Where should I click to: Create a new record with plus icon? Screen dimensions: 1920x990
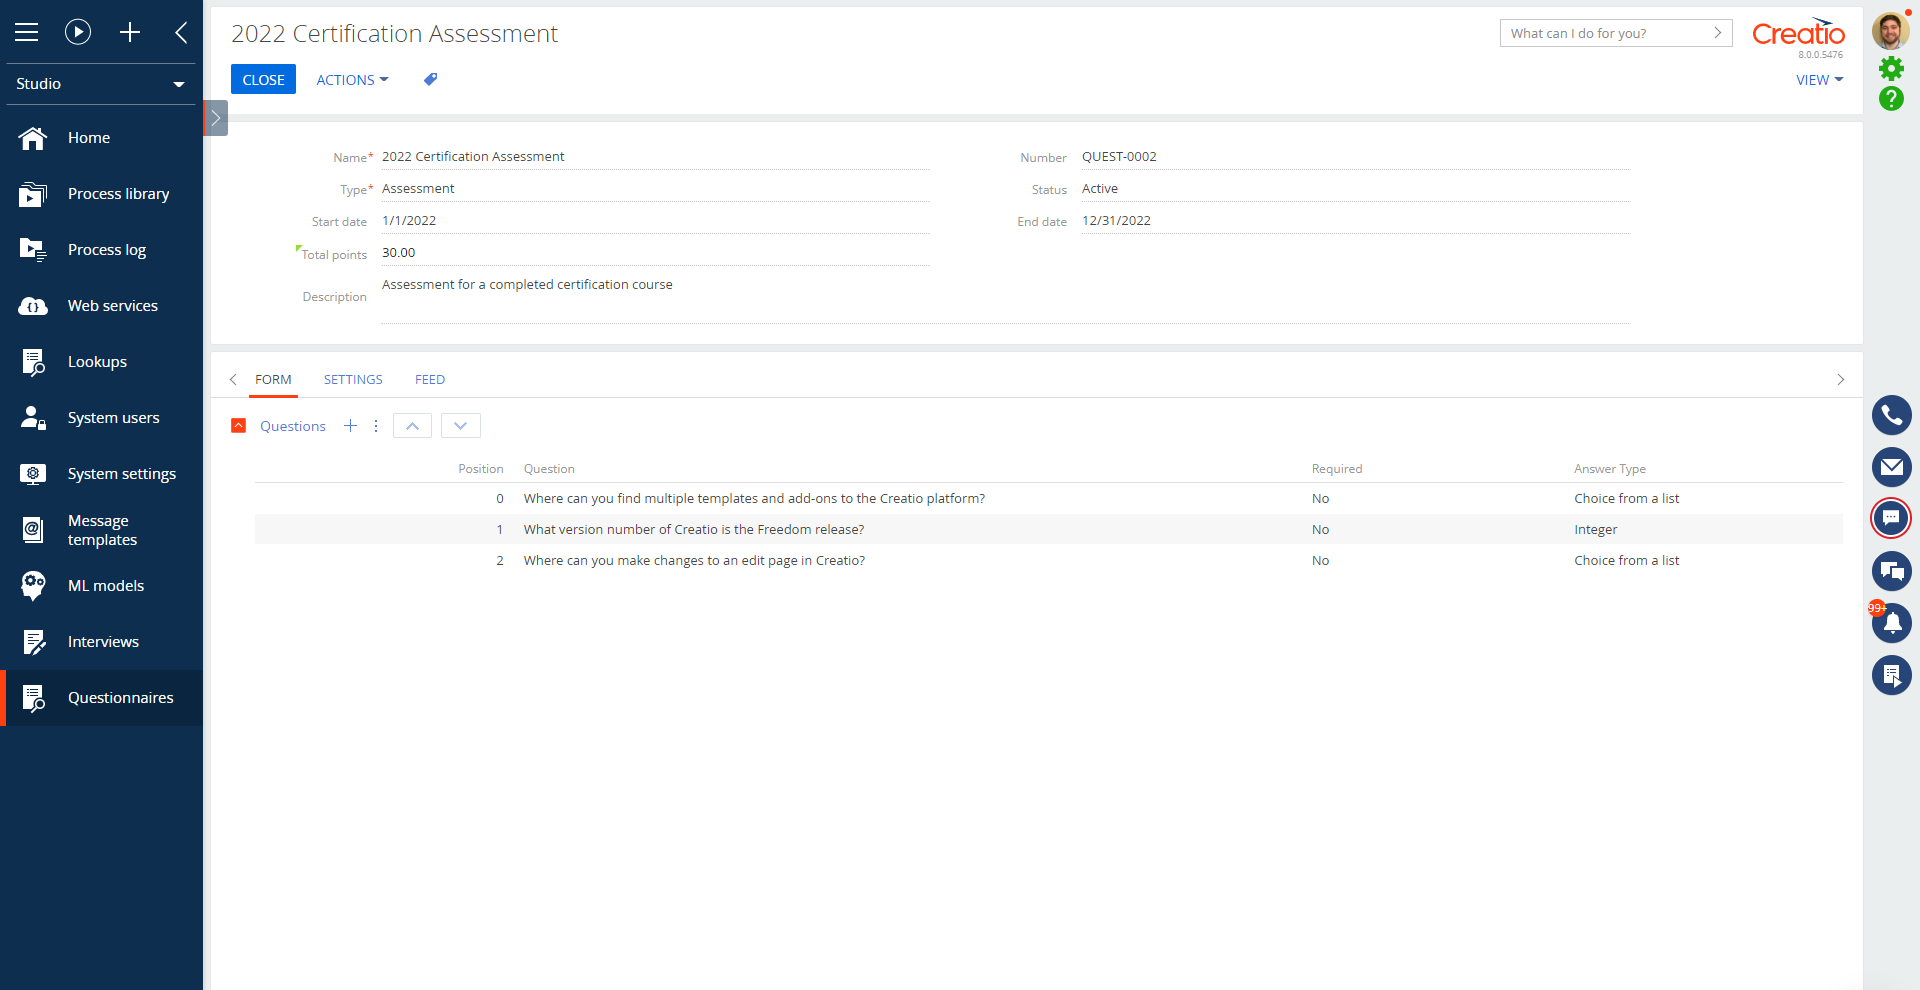tap(130, 31)
